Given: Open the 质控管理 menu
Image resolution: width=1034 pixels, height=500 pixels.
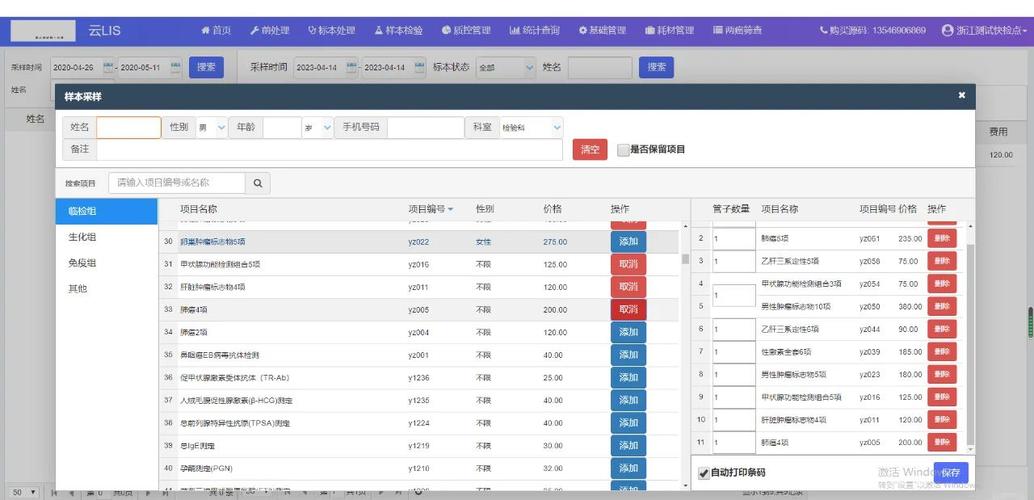Looking at the screenshot, I should coord(466,30).
